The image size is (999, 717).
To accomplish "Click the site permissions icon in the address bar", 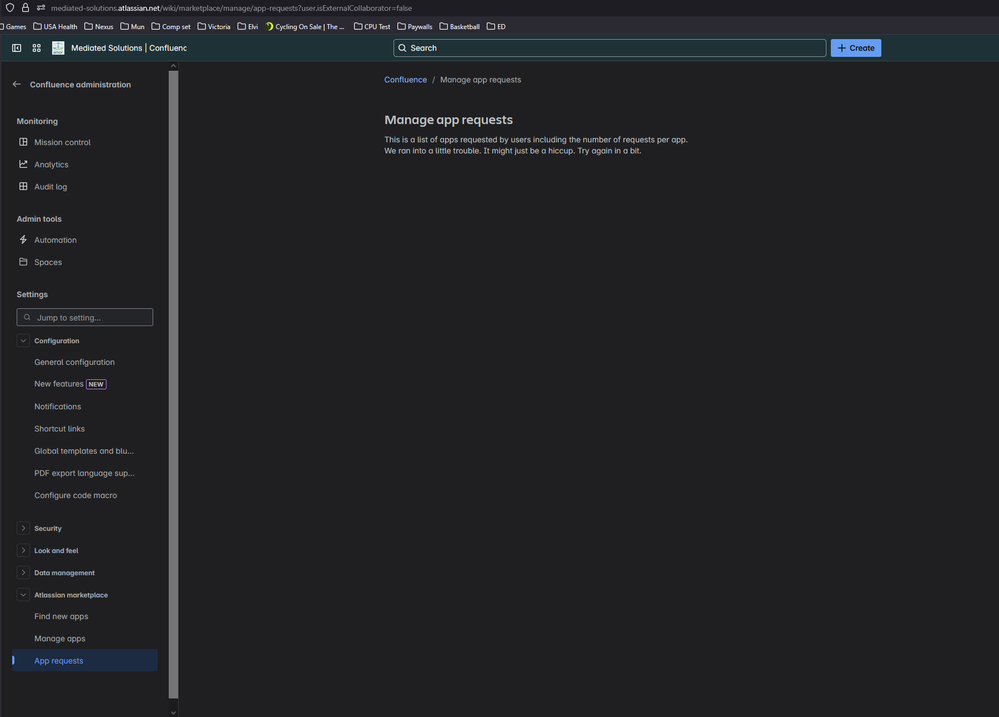I will [x=41, y=8].
